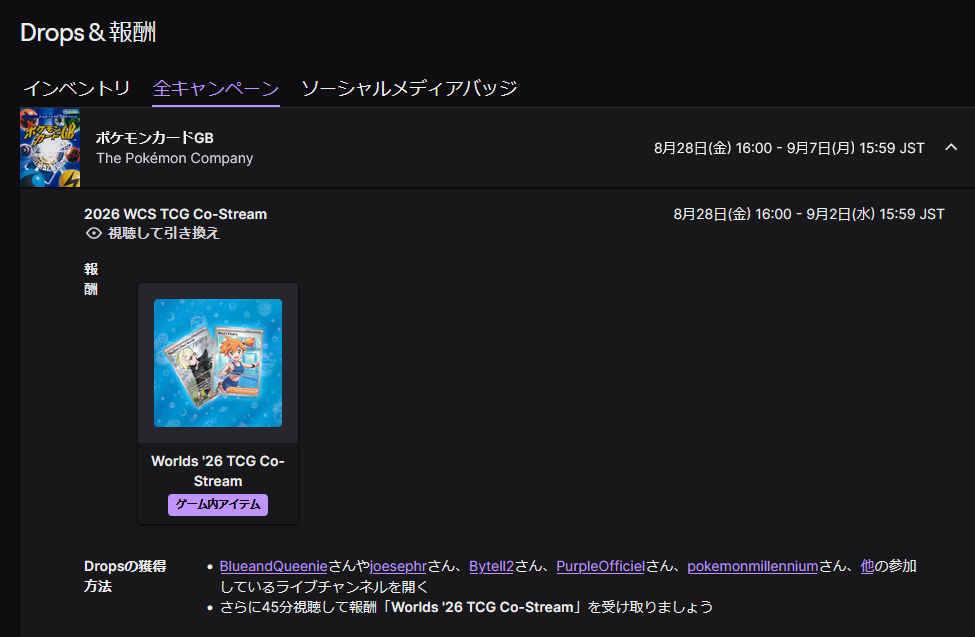
Task: Click The Pokémon Company text
Action: tap(175, 158)
